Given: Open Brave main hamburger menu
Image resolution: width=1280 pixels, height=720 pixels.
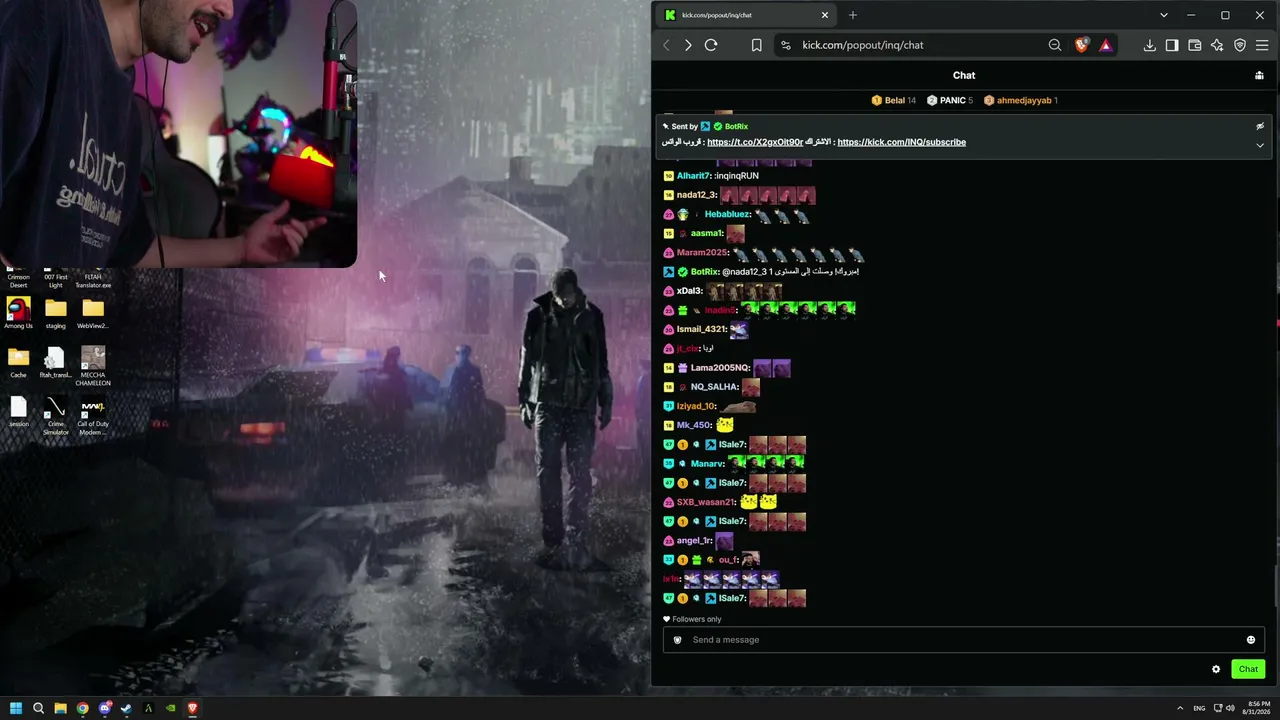Looking at the screenshot, I should pyautogui.click(x=1262, y=45).
